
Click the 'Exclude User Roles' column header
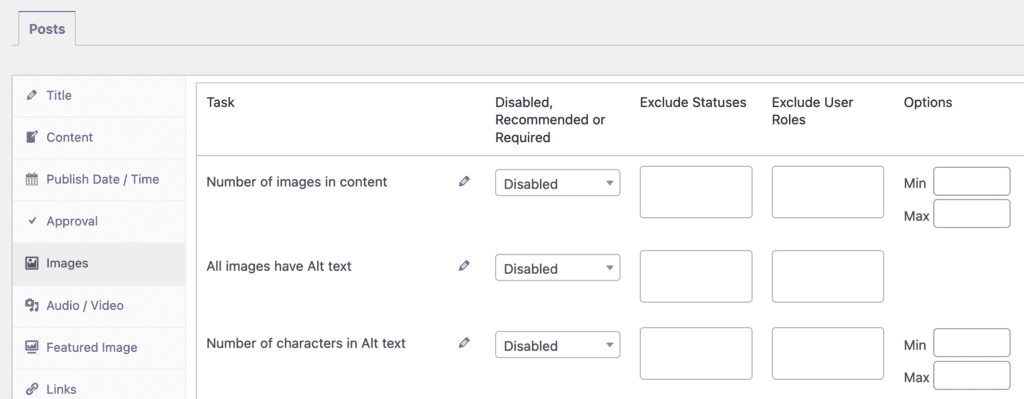812,111
